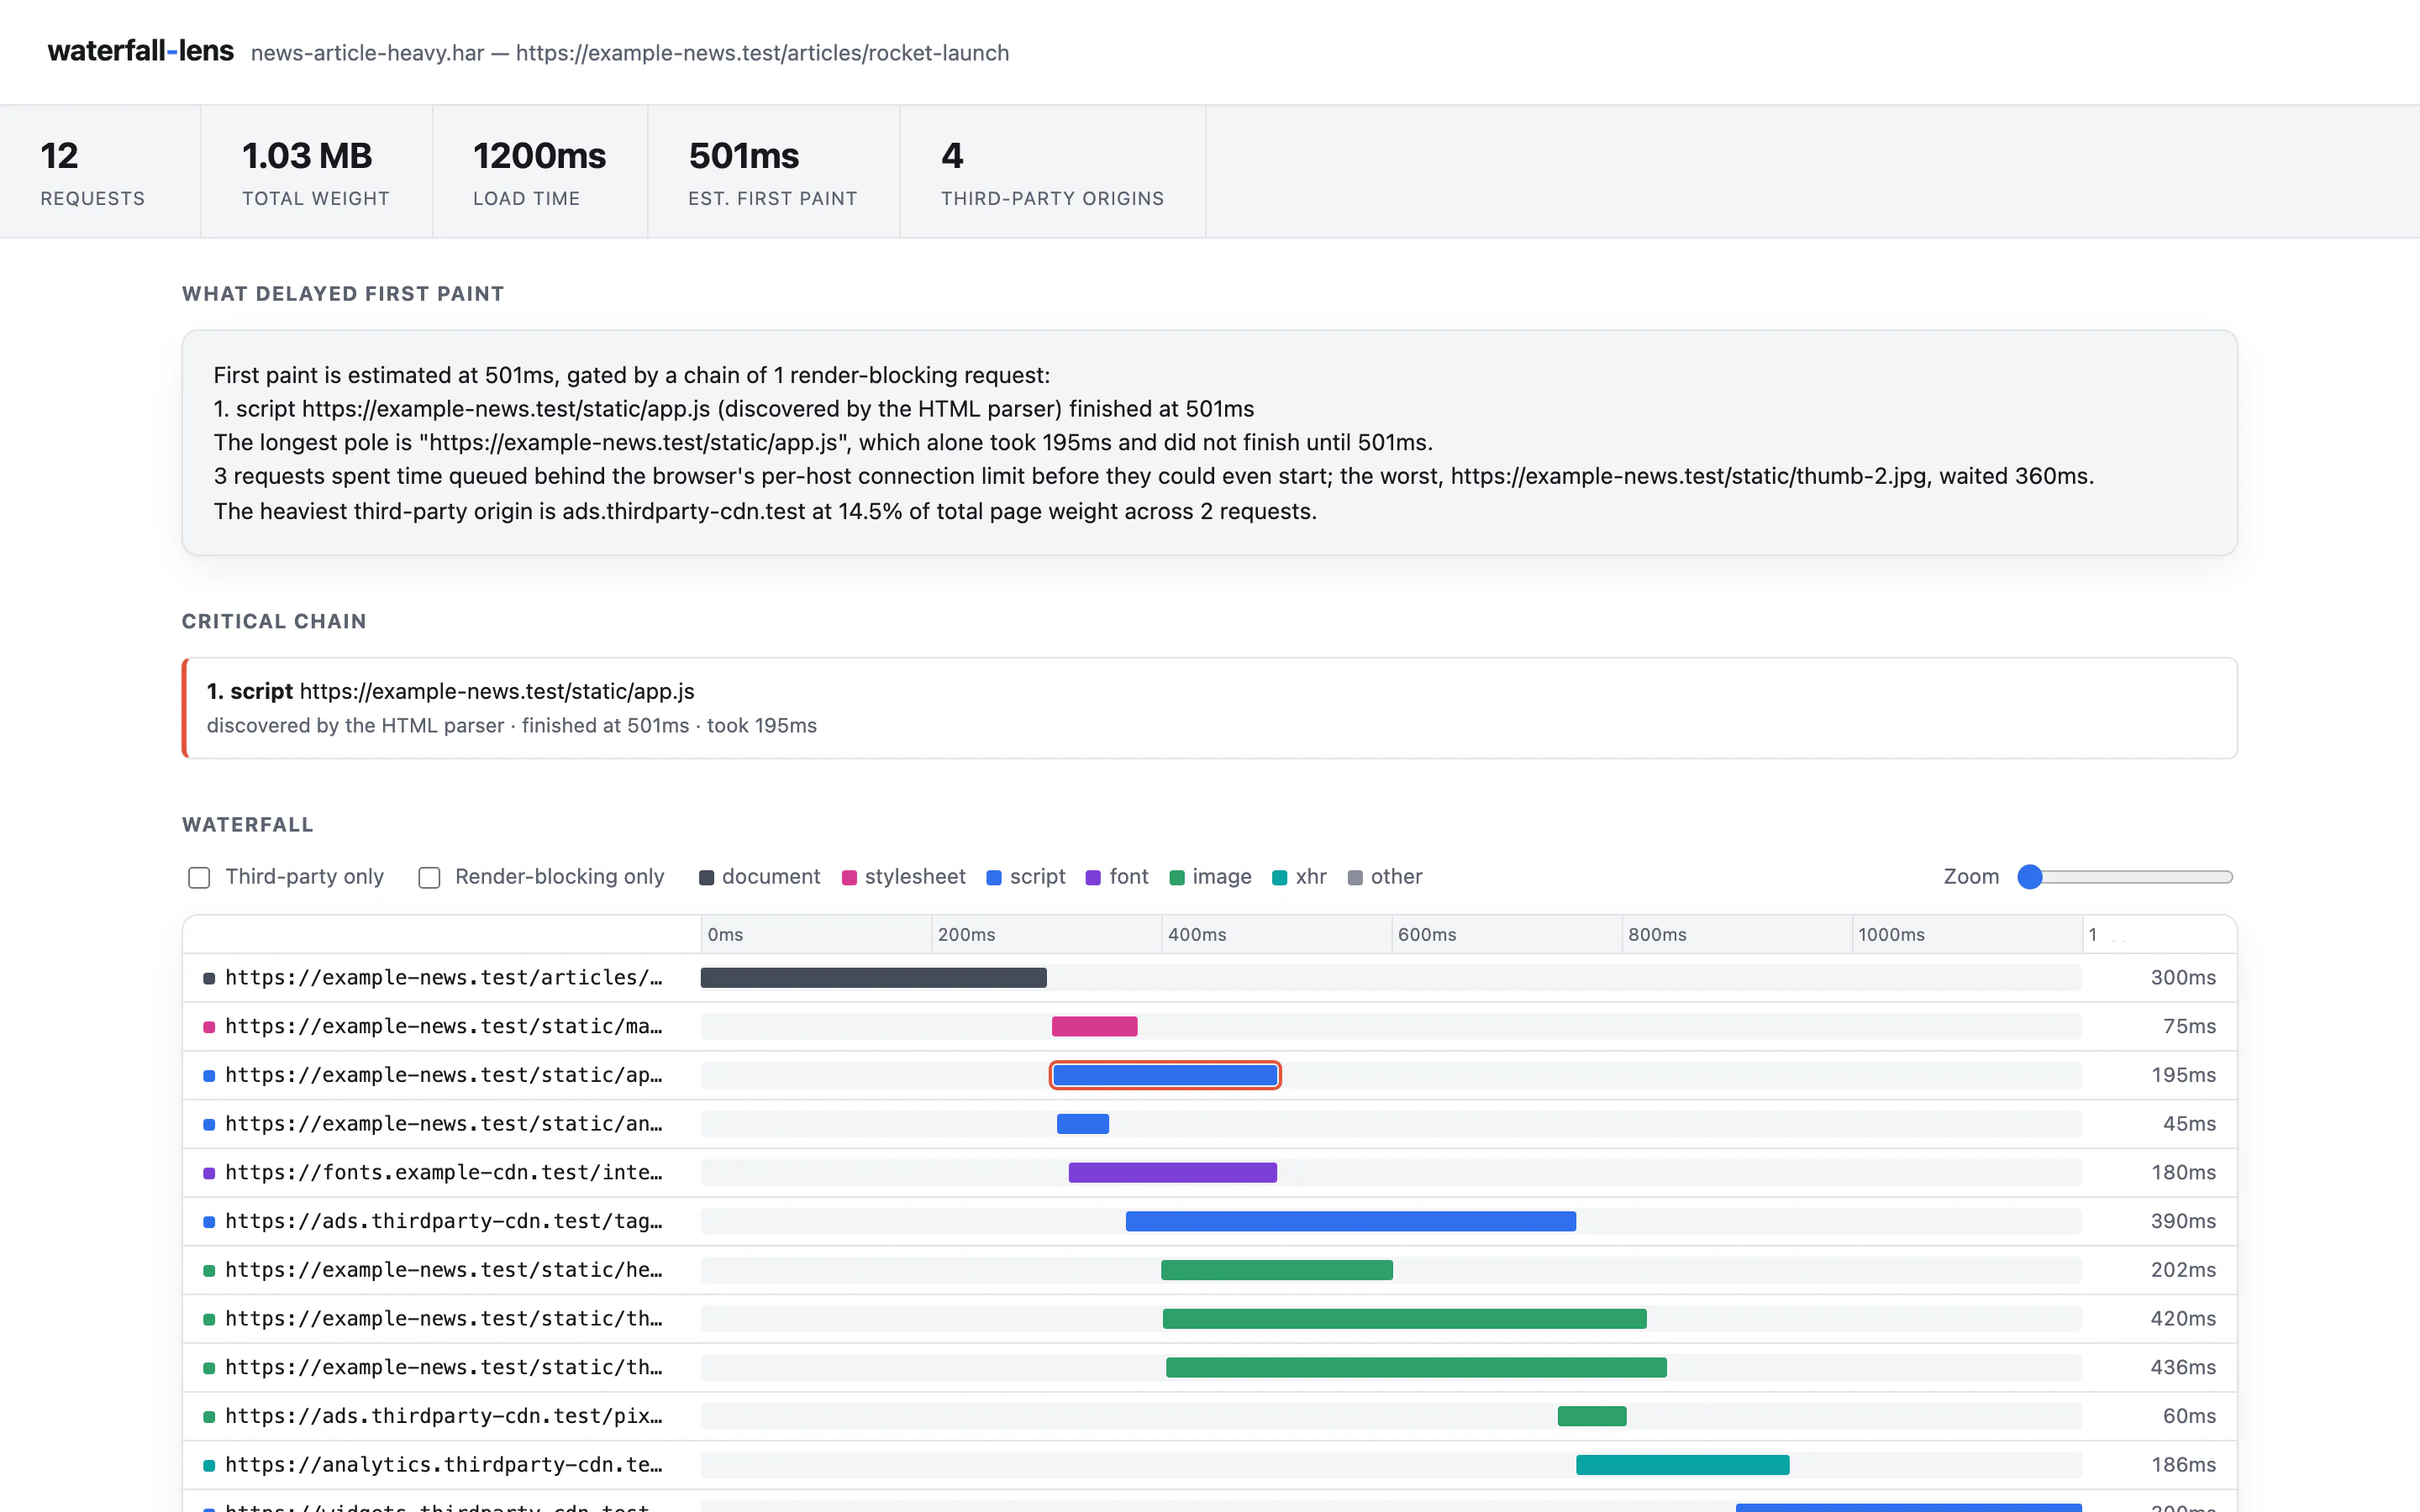The height and width of the screenshot is (1512, 2420).
Task: Select the fonts.example-cdn.test row URL
Action: (x=443, y=1172)
